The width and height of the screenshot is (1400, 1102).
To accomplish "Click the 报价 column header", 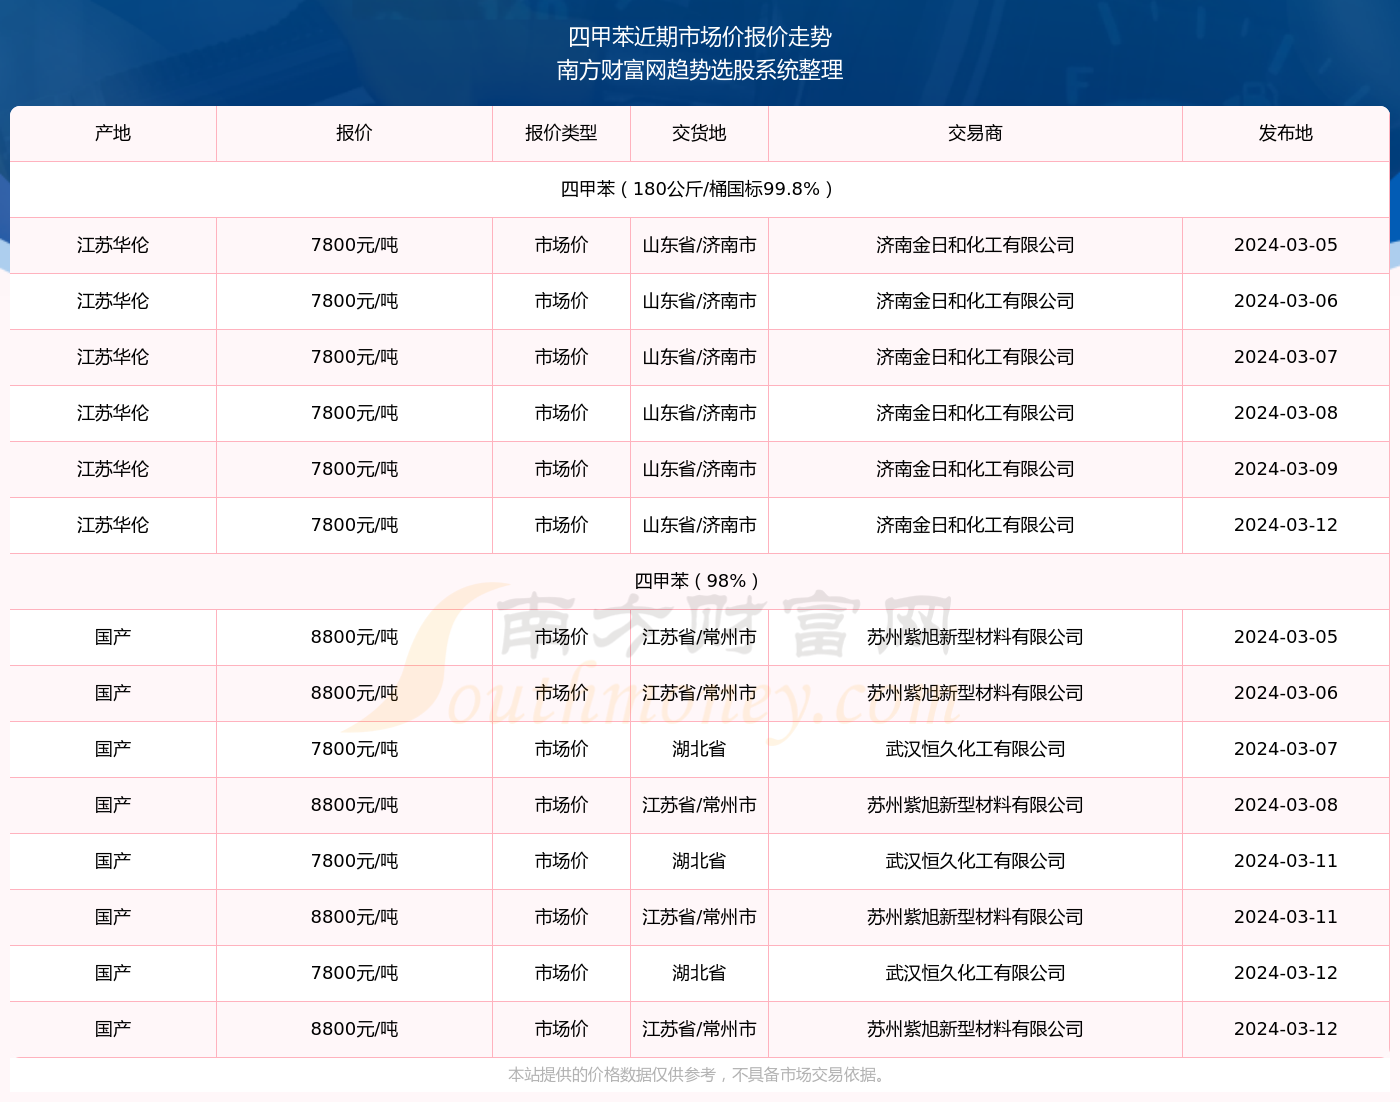I will (x=354, y=133).
